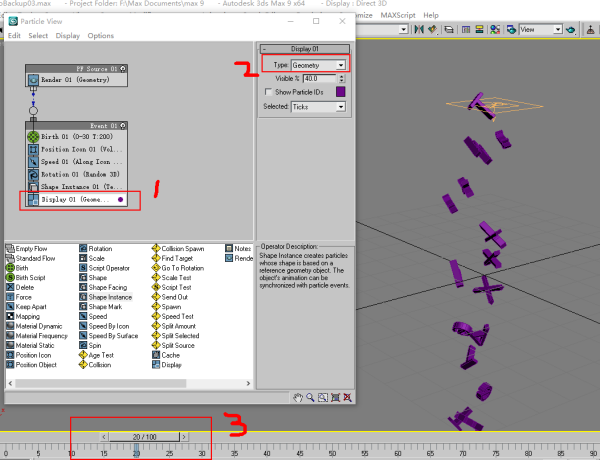This screenshot has height=460, width=600.
Task: Click the Visible % value field
Action: coord(319,78)
